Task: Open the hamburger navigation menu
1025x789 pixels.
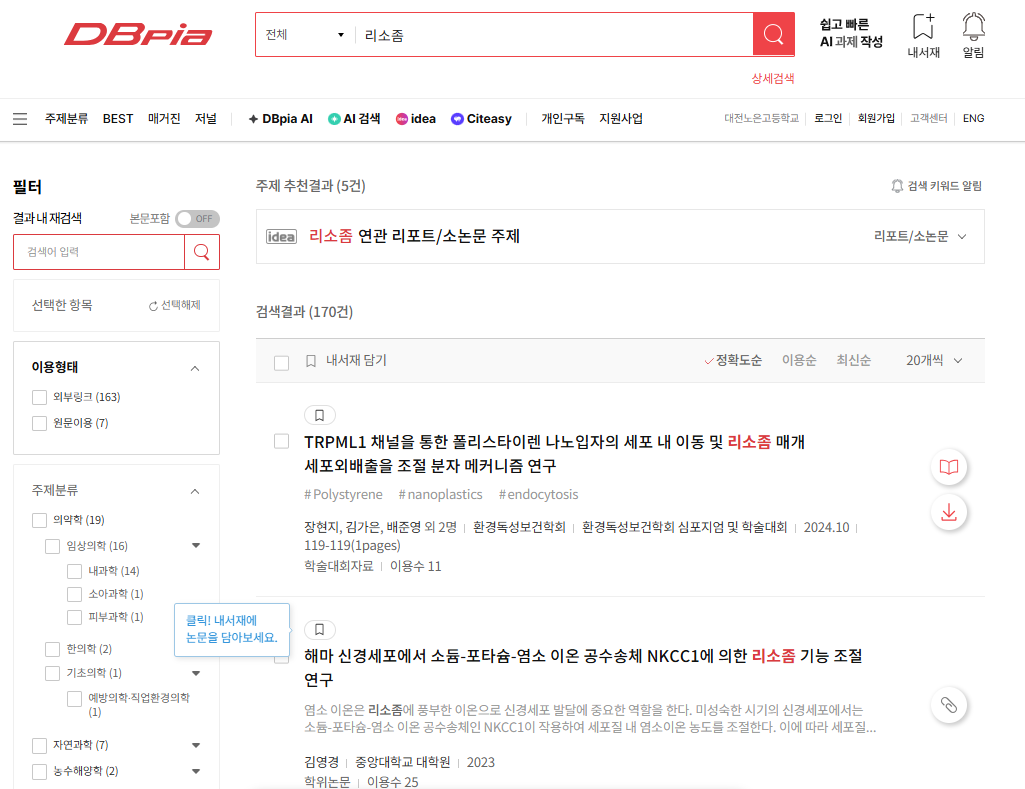Action: 19,118
